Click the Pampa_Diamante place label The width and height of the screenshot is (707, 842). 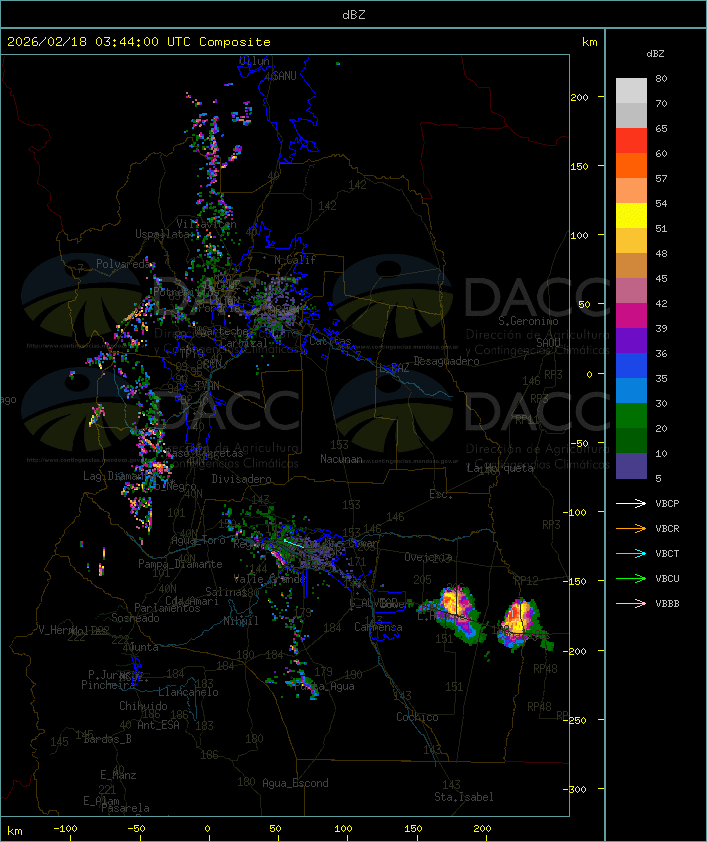pos(180,564)
